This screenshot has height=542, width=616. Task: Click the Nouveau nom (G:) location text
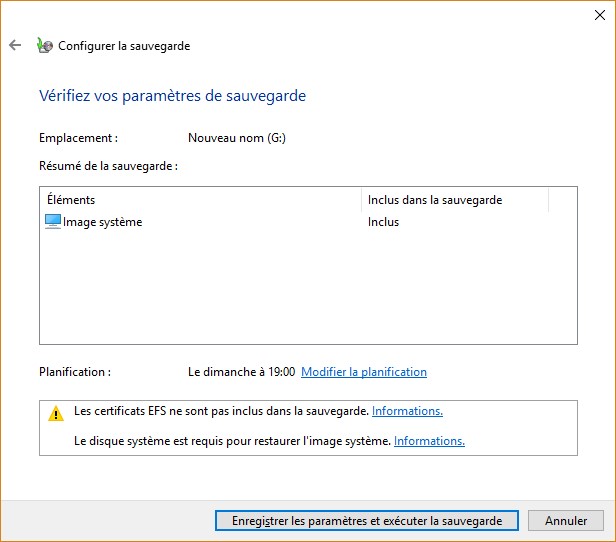[x=237, y=138]
